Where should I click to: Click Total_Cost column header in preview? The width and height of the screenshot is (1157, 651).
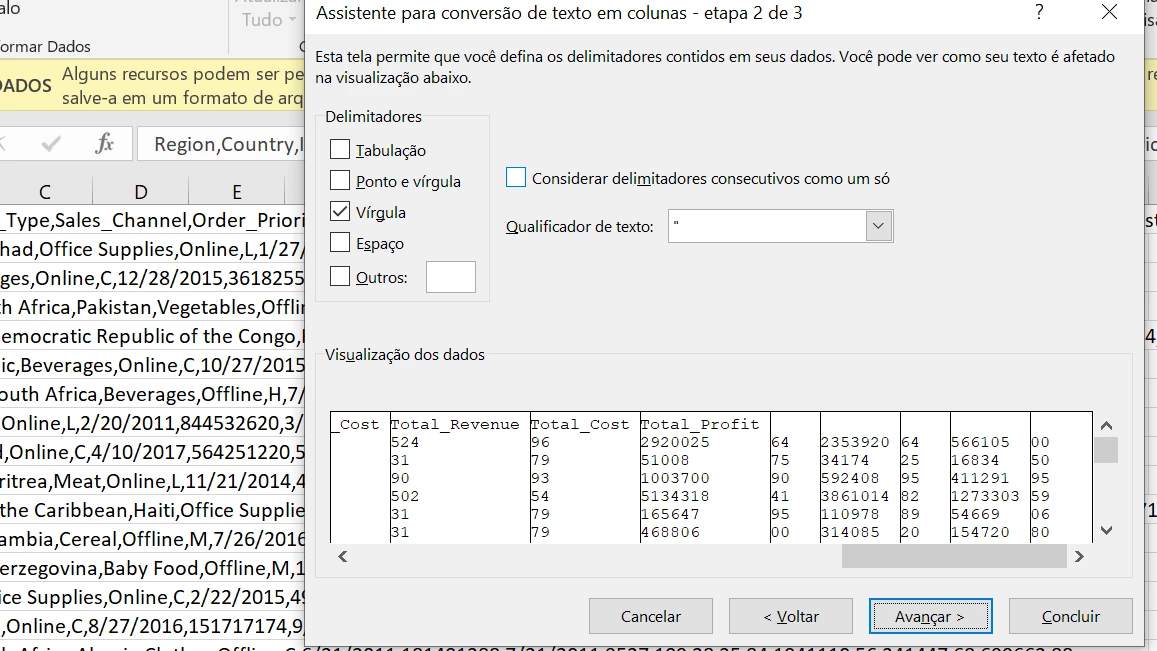580,424
